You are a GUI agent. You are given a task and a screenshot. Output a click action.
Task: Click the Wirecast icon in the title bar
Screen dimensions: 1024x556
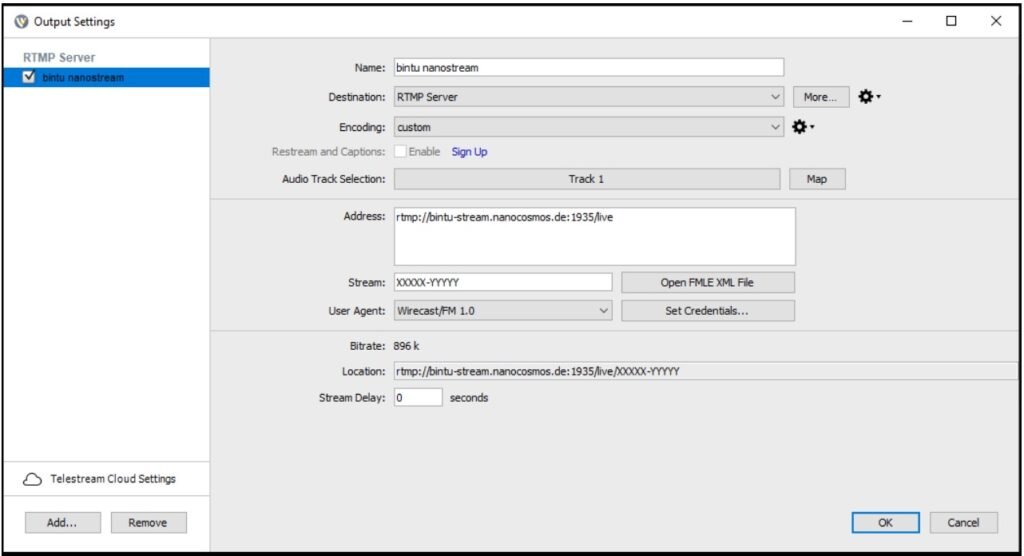[22, 22]
